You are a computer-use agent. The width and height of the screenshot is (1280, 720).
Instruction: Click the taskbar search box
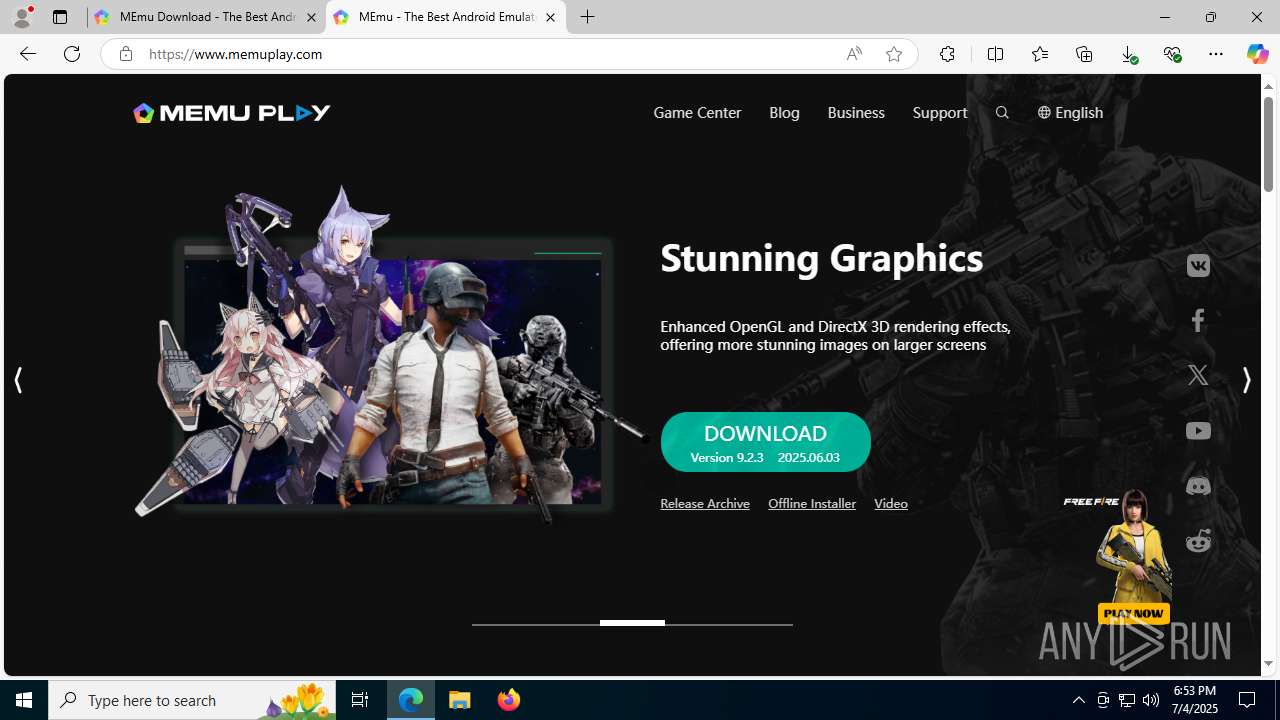click(192, 700)
